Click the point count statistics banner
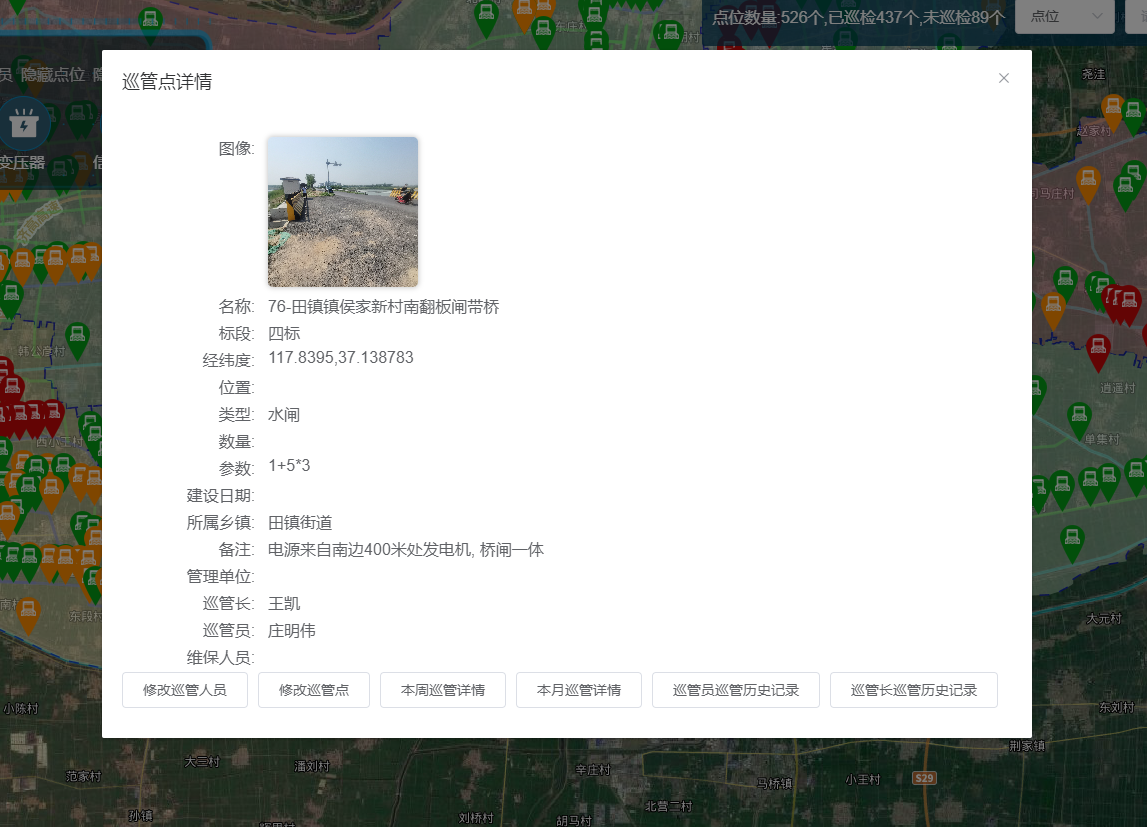 tap(858, 17)
